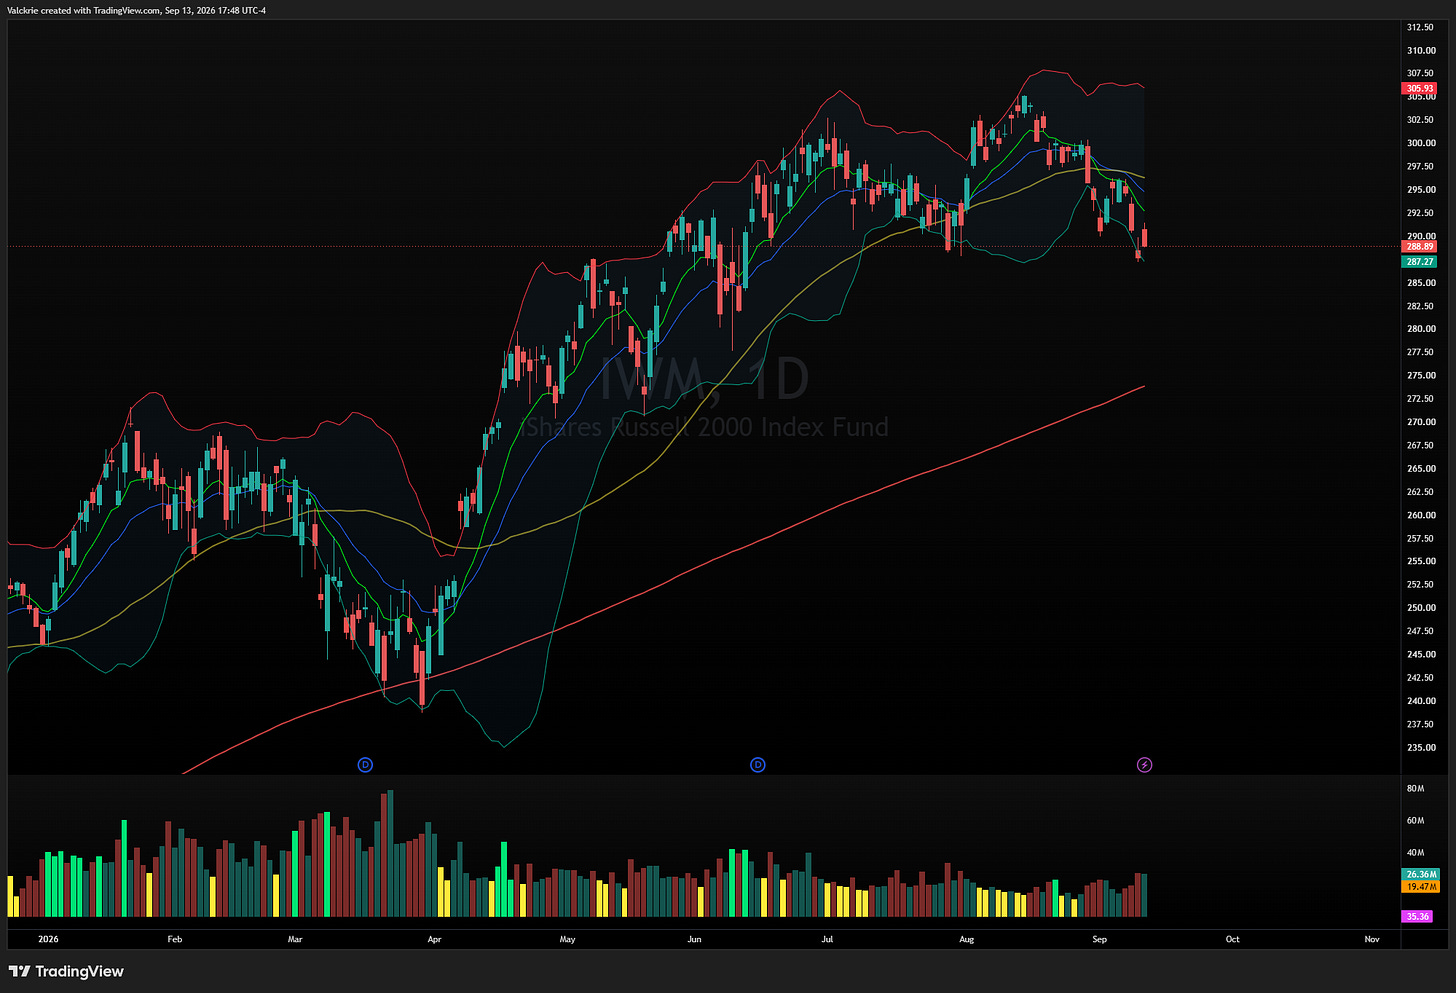Click the 300.00 level on price scale

pos(1421,143)
